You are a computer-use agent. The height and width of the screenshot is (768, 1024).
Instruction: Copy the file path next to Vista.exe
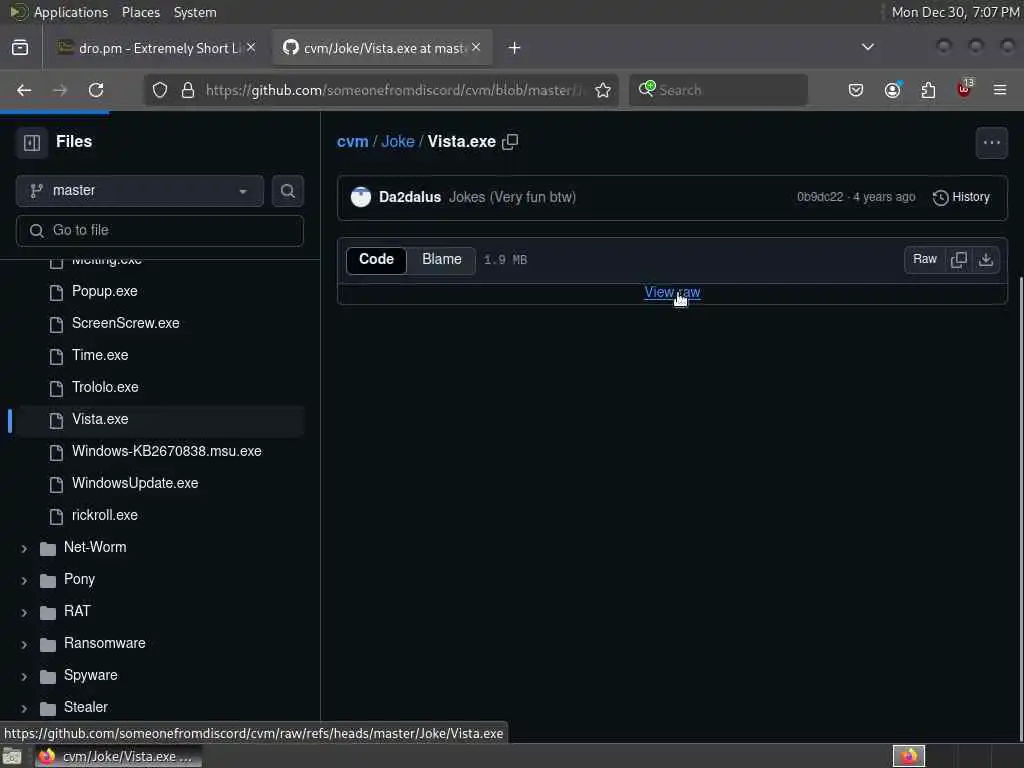[x=510, y=142]
